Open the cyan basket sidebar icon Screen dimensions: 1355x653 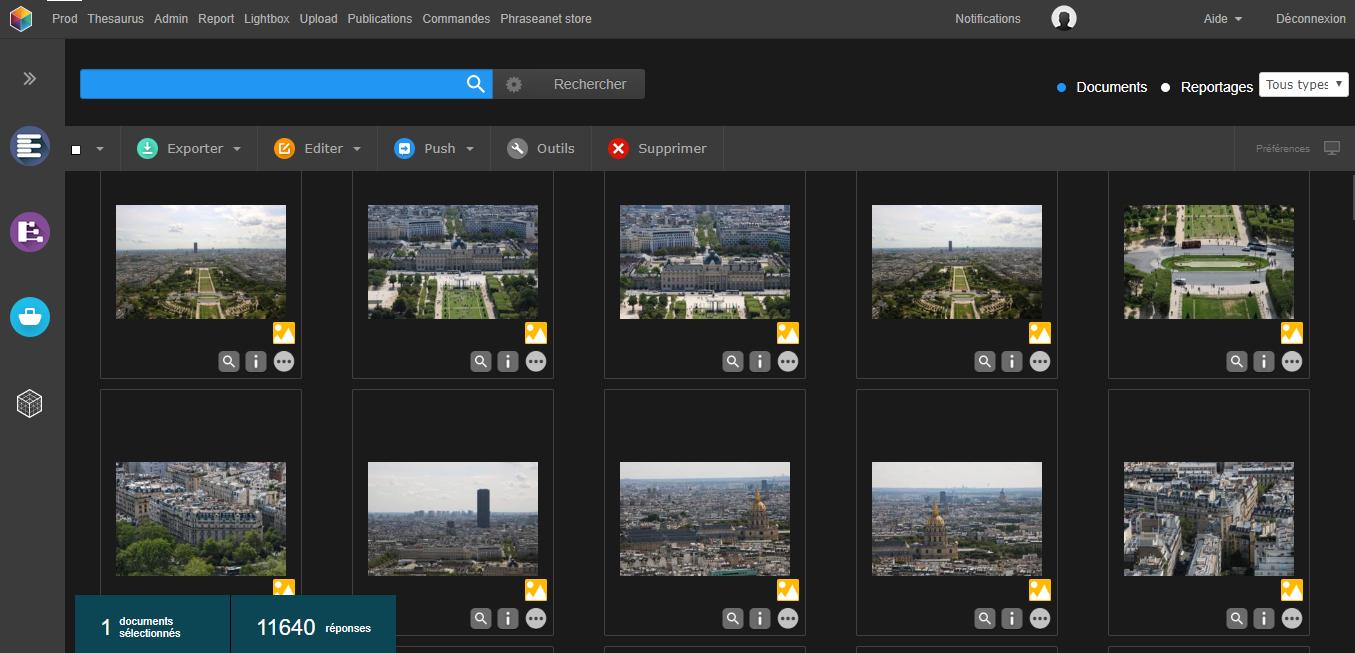(30, 317)
